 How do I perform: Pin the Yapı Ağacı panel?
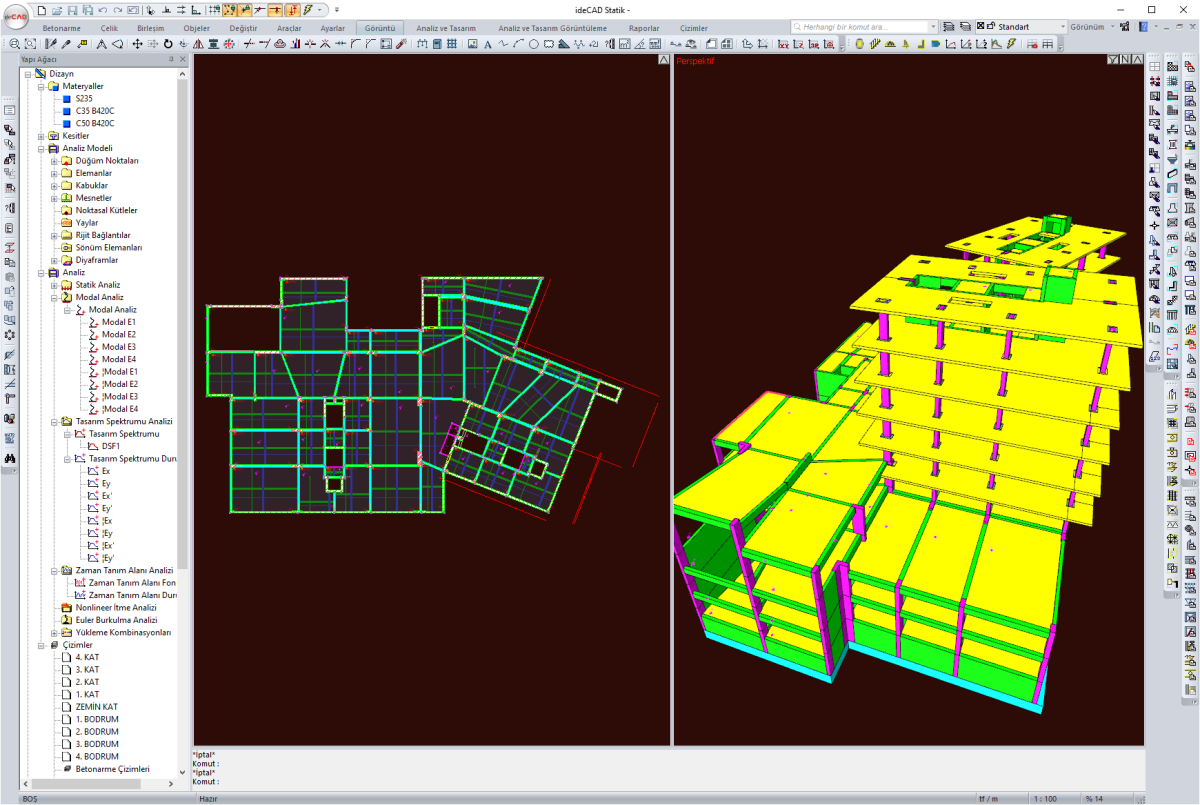tap(171, 60)
